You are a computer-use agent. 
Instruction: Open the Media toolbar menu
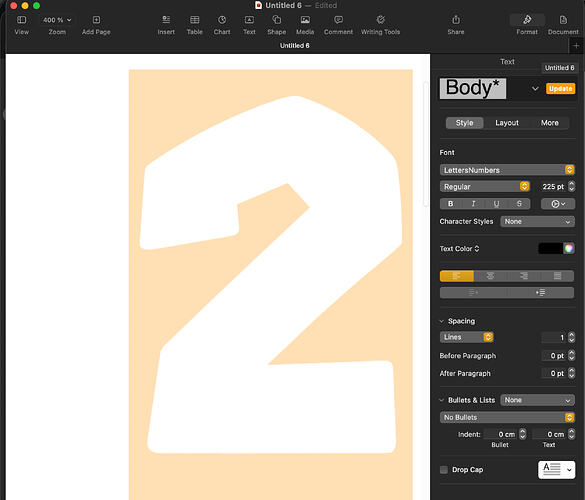tap(305, 25)
